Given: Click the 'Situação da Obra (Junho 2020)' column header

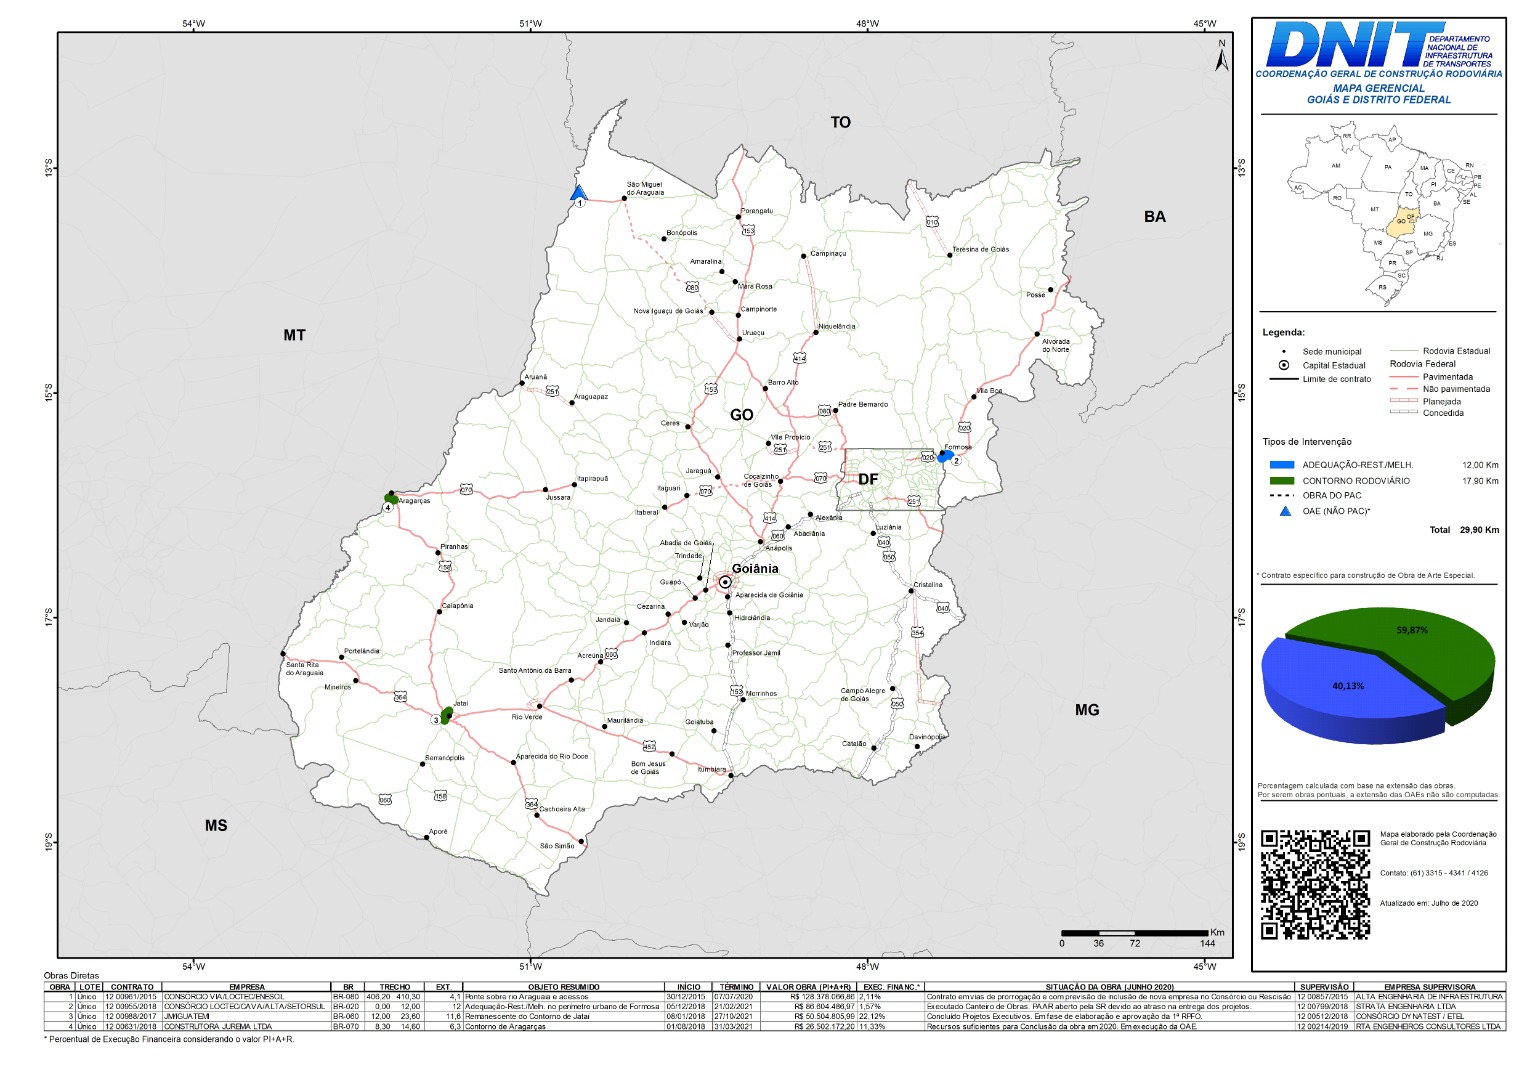Looking at the screenshot, I should [x=1109, y=987].
